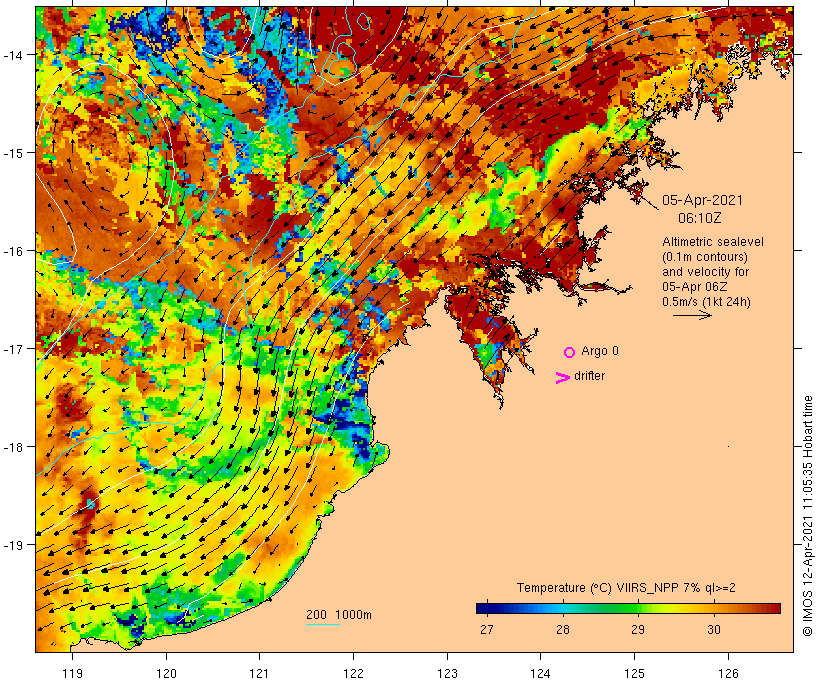
Task: Click the '(0.1m contours)' caption line
Action: [x=705, y=257]
